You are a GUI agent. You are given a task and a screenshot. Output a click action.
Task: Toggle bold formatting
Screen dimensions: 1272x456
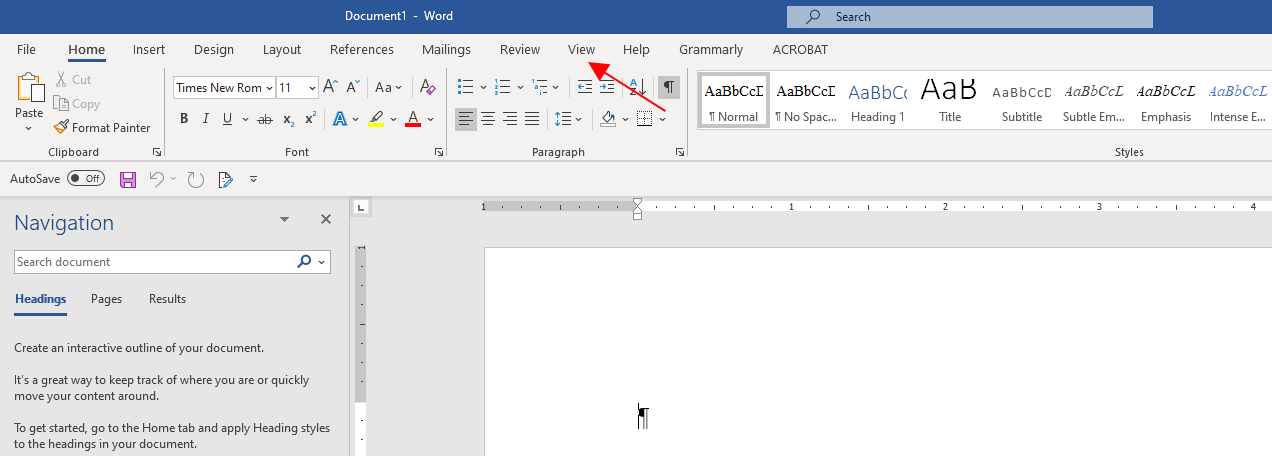(184, 119)
